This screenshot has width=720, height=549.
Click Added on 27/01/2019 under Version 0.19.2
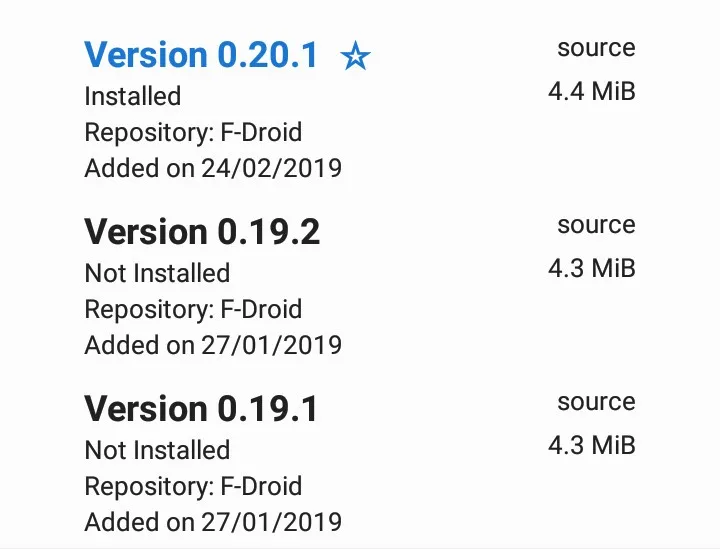pos(213,345)
